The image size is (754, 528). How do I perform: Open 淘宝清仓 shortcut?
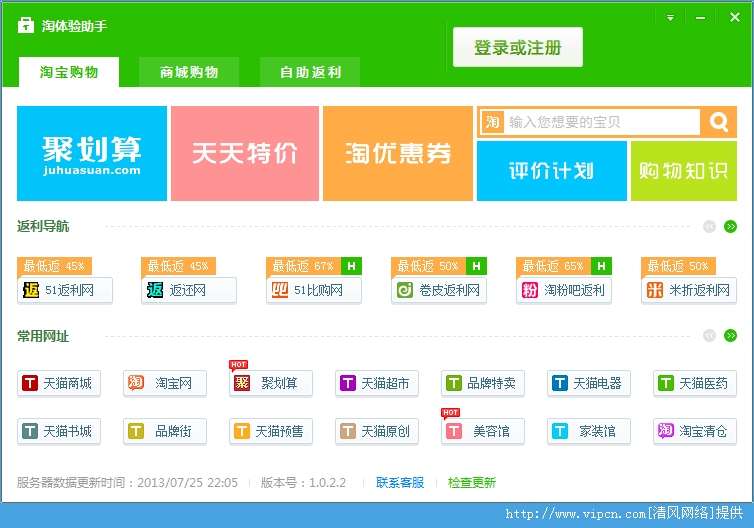coord(695,431)
